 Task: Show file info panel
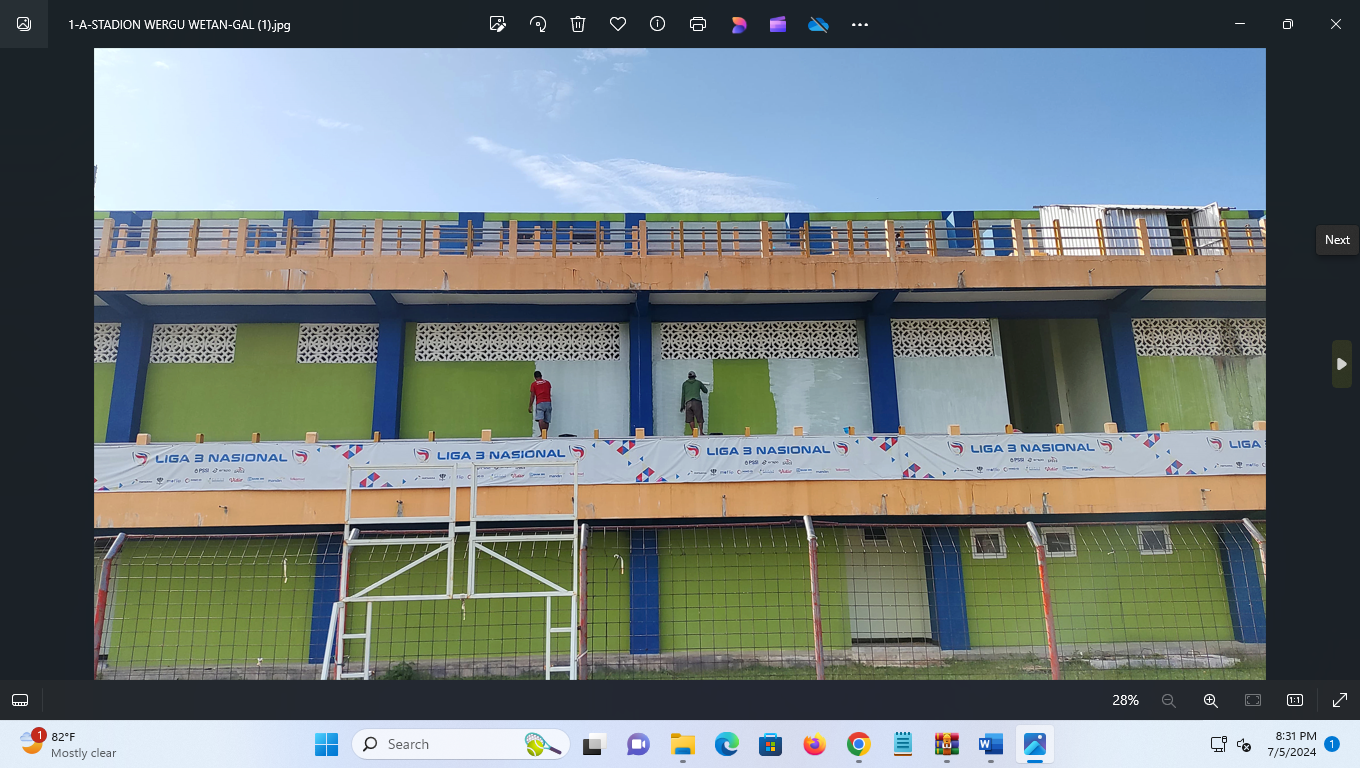click(x=657, y=24)
